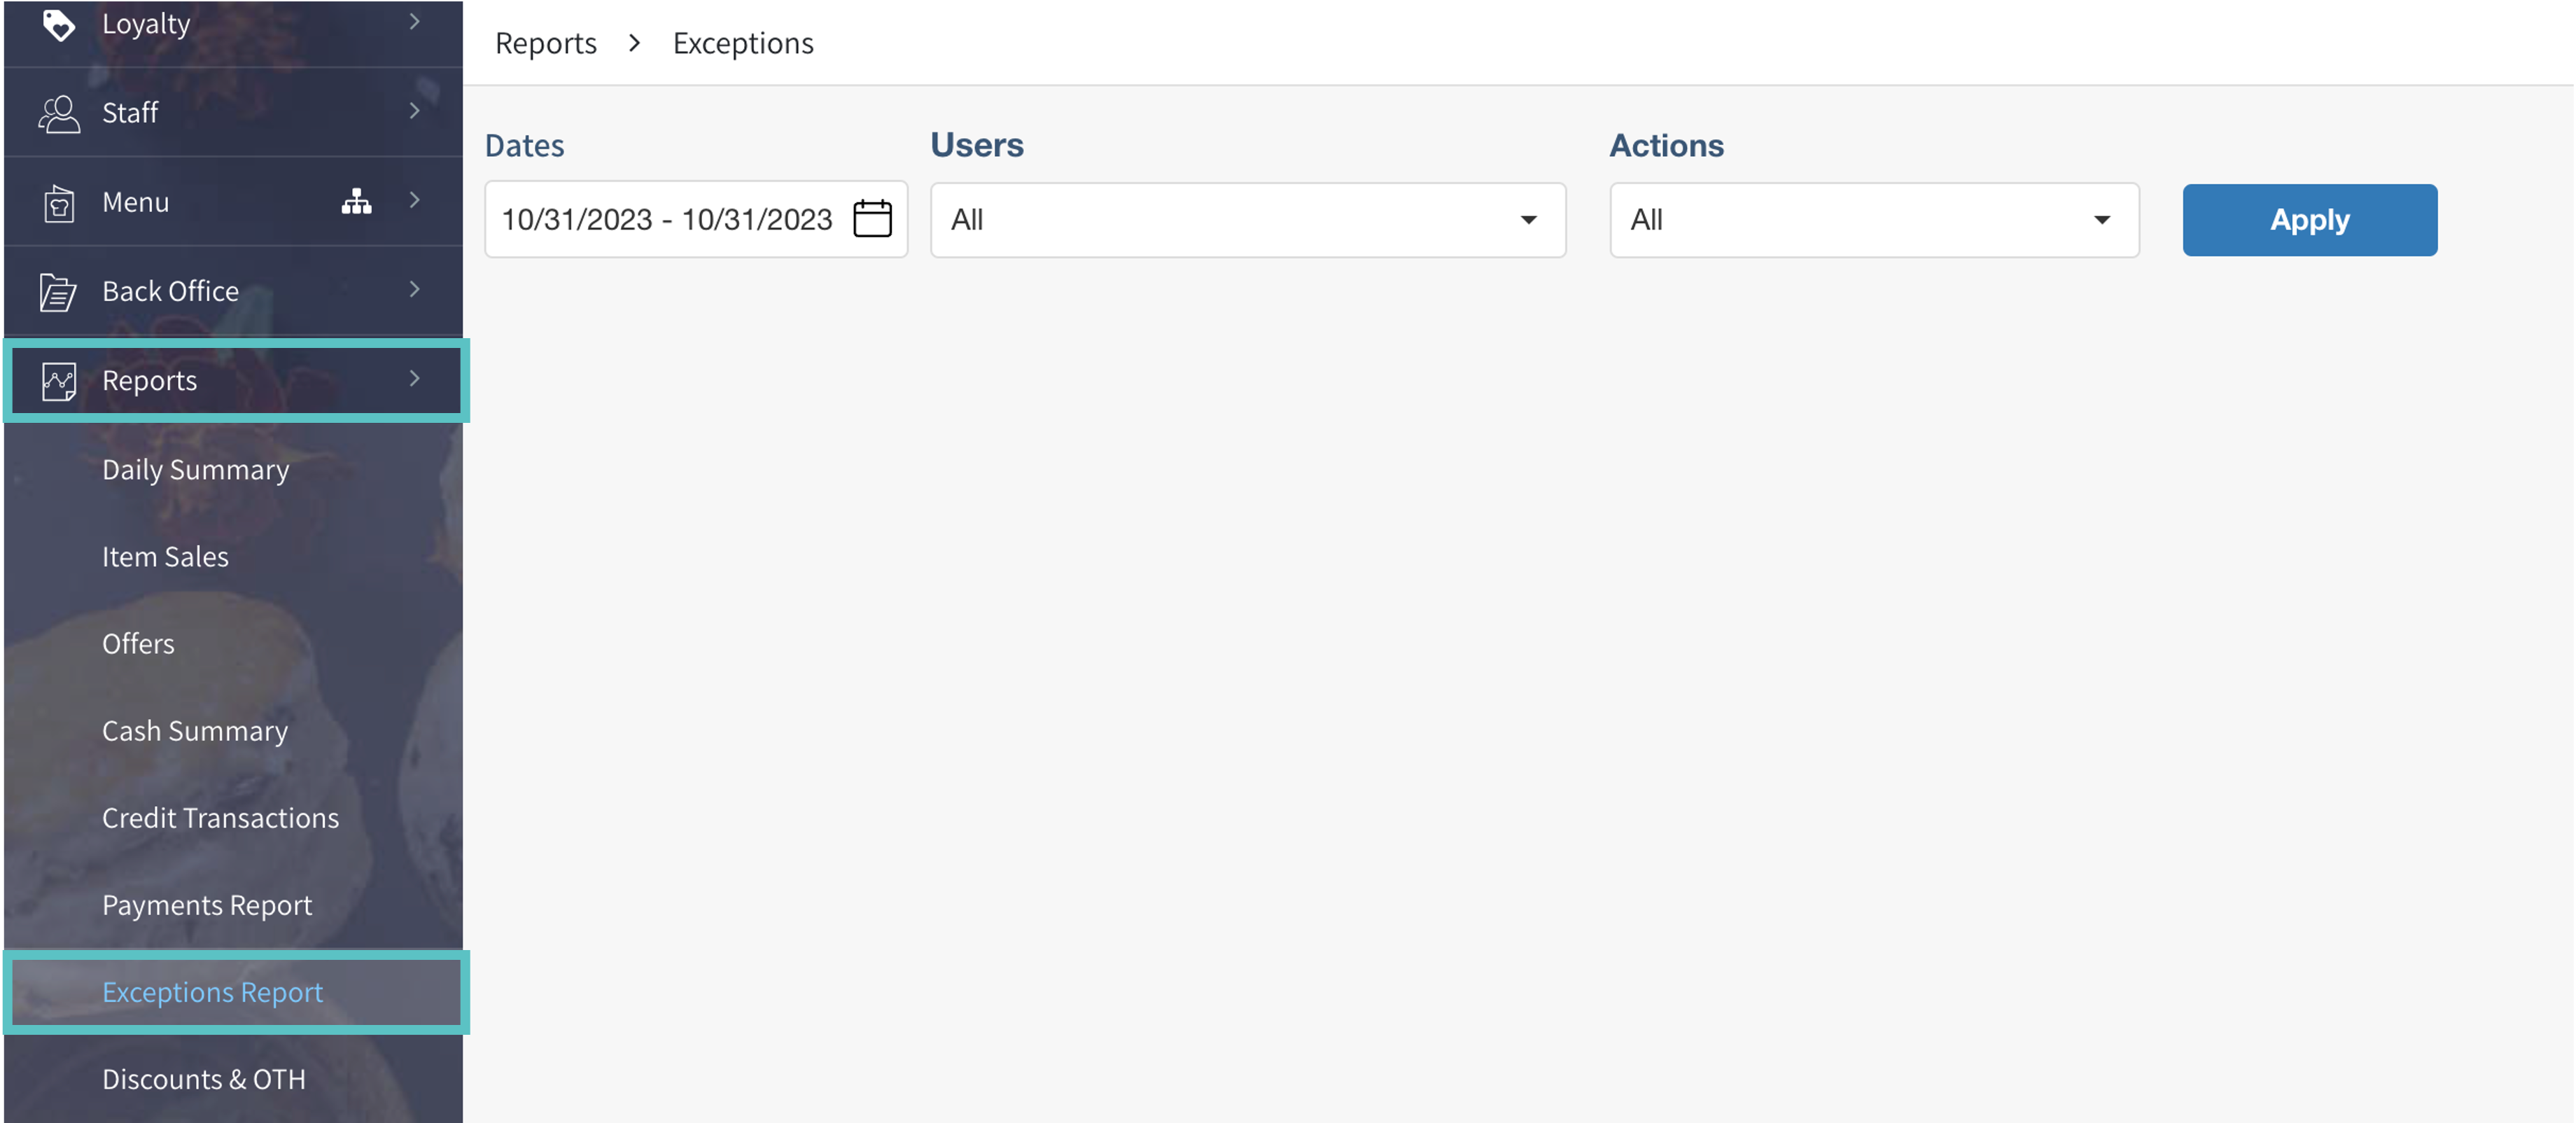Expand the Back Office chevron
This screenshot has width=2576, height=1123.
coord(414,290)
